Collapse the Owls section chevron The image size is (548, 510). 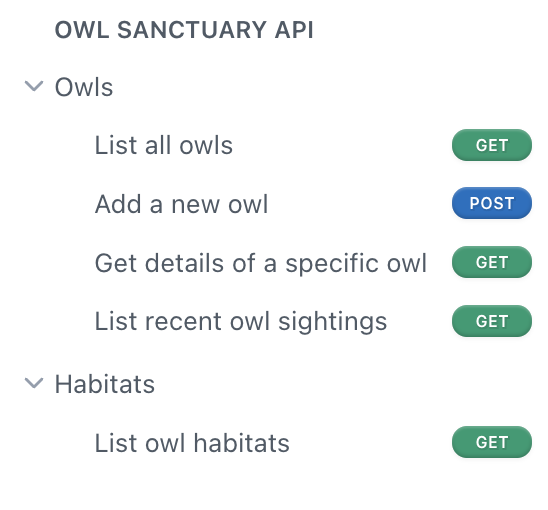[34, 86]
